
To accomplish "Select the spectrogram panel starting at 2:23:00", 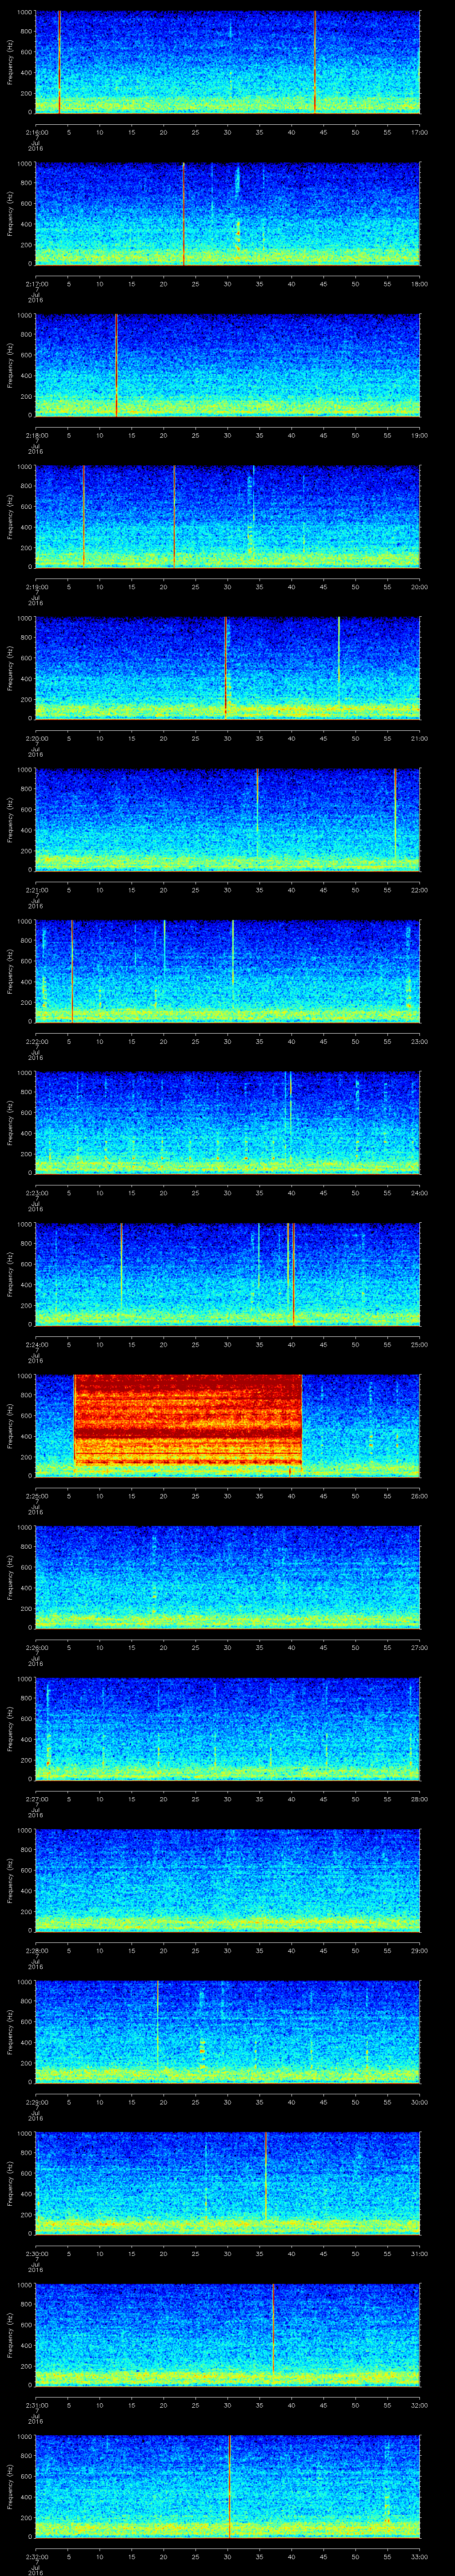I will (x=227, y=1123).
